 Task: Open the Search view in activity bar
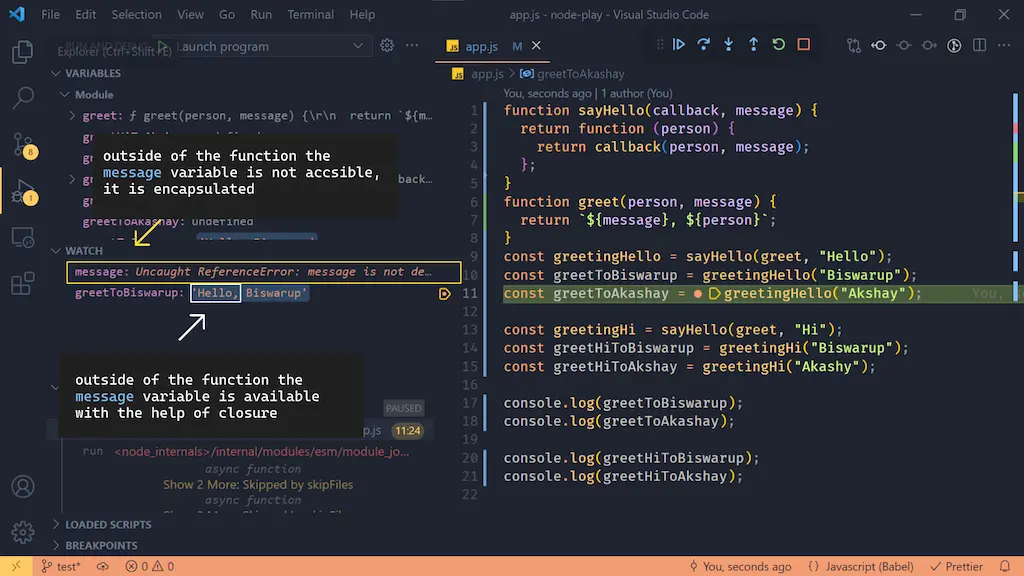click(x=23, y=98)
